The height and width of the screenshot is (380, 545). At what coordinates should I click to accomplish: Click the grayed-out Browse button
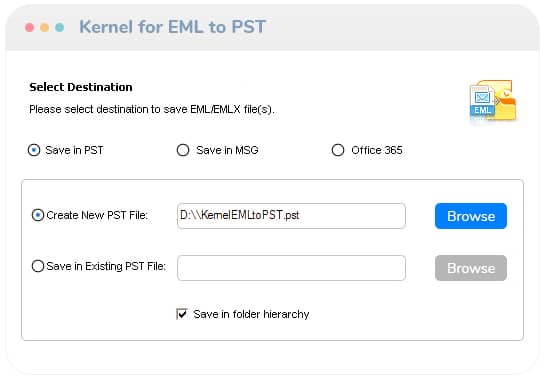tap(471, 268)
